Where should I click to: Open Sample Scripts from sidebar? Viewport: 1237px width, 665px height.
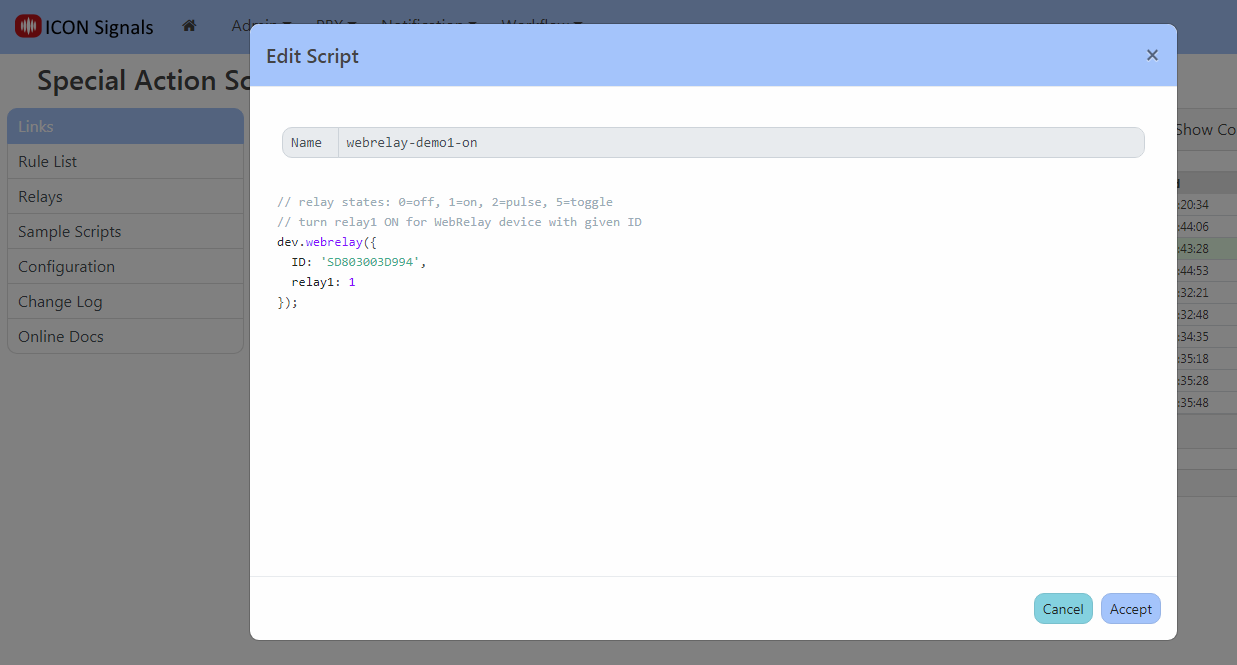point(69,231)
